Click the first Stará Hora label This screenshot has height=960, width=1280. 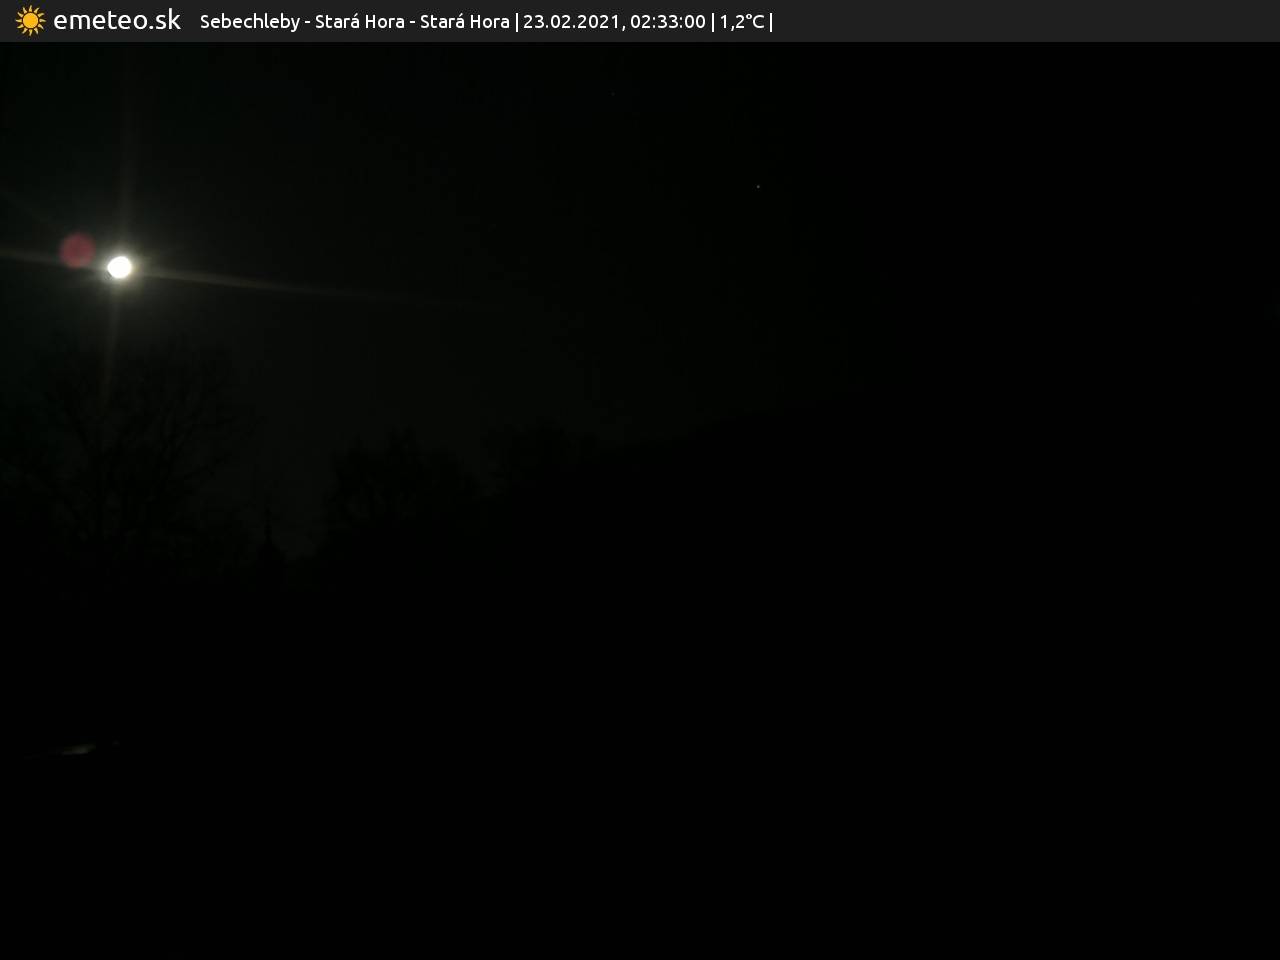coord(359,22)
